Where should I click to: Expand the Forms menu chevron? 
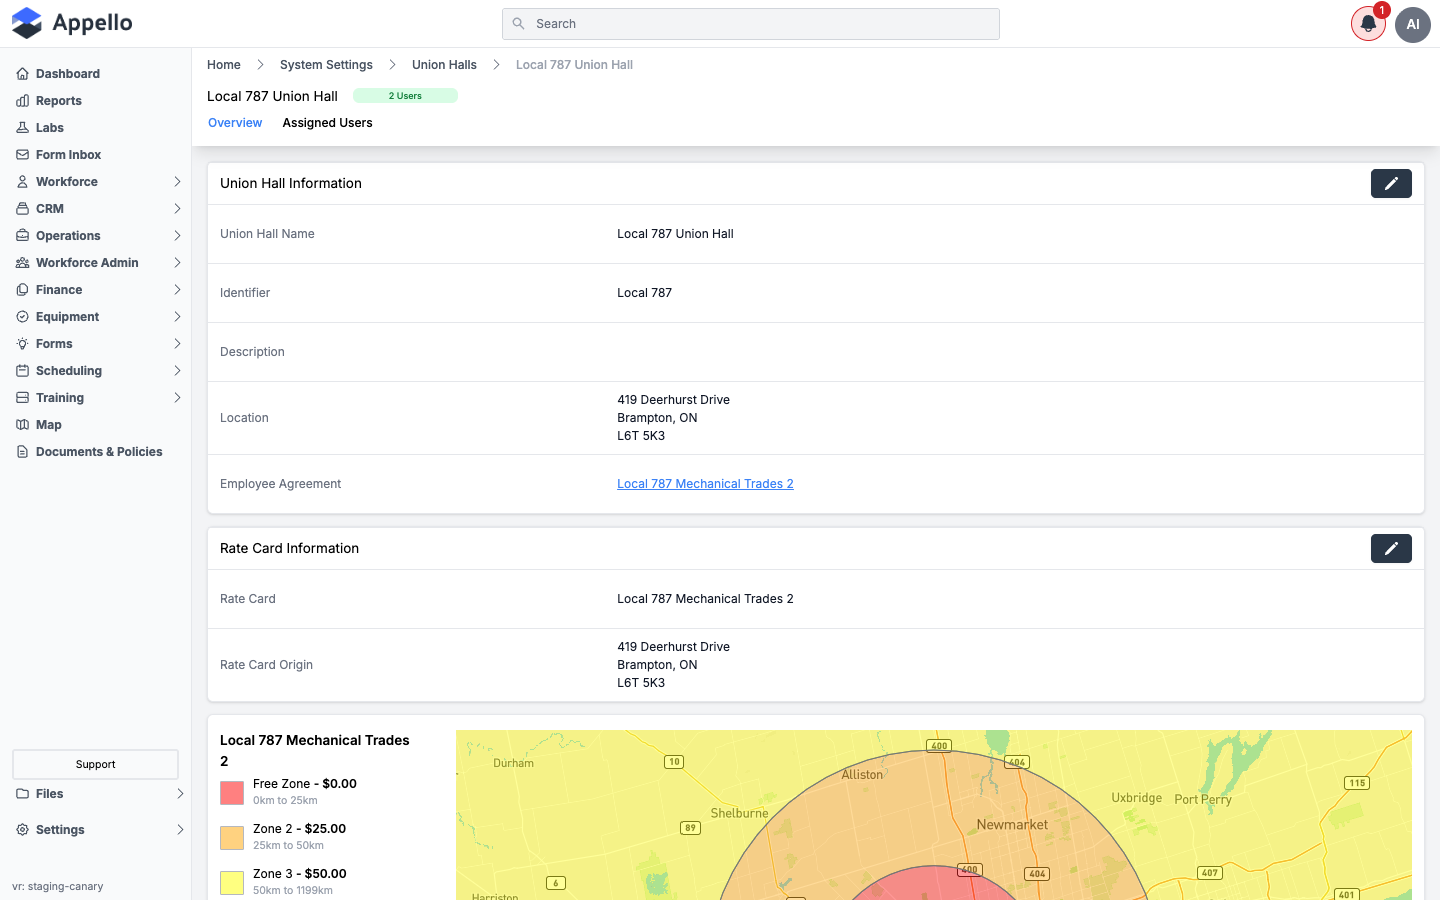pos(177,344)
